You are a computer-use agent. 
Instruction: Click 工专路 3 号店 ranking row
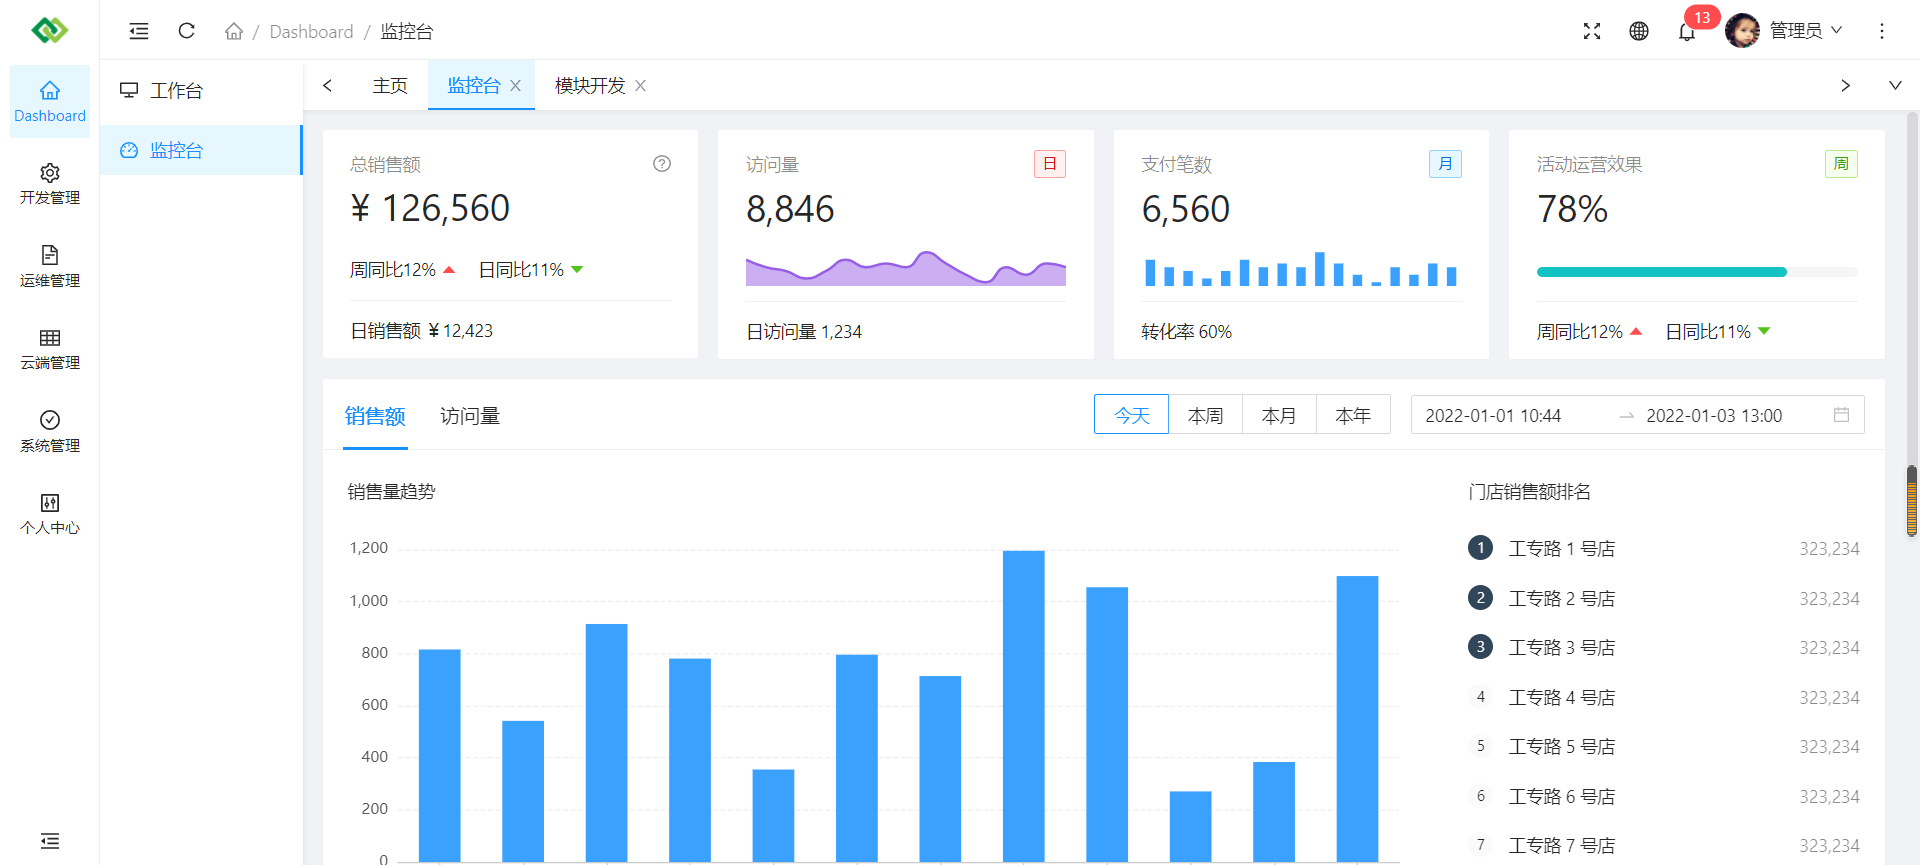click(x=1664, y=647)
